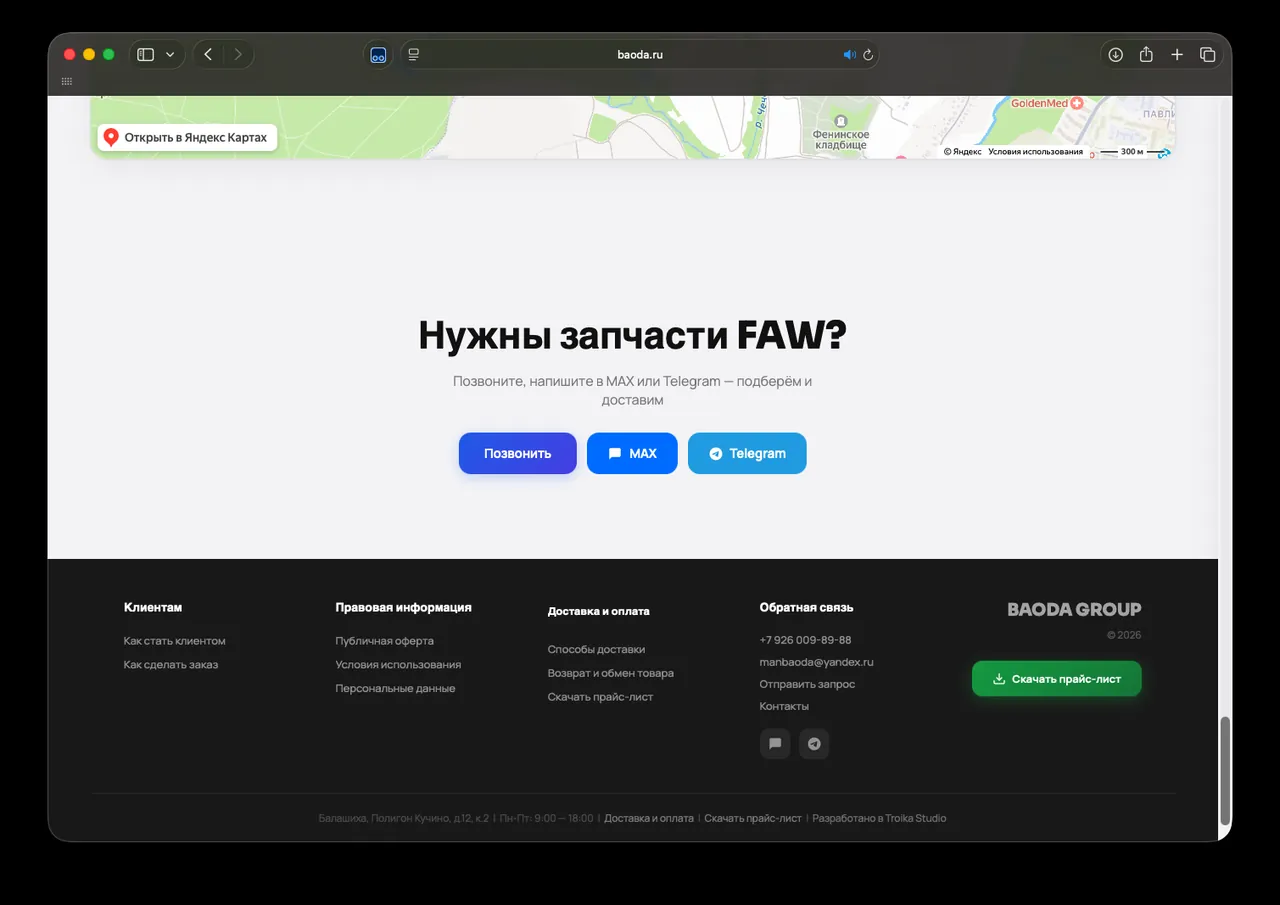Click the page vertical scrollbar thumb
Viewport: 1280px width, 905px height.
point(1225,770)
